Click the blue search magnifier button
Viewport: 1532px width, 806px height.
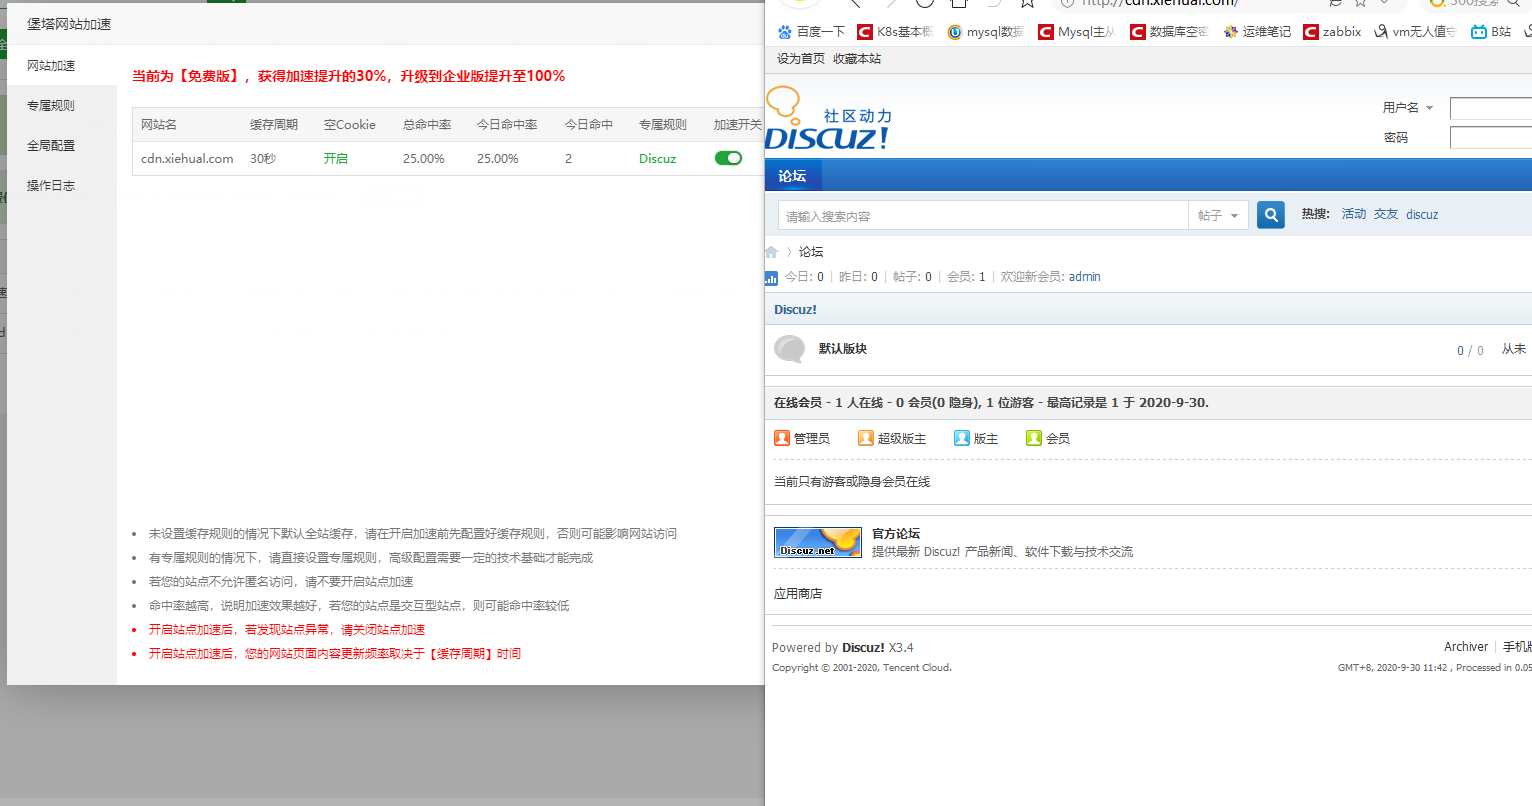pyautogui.click(x=1271, y=215)
